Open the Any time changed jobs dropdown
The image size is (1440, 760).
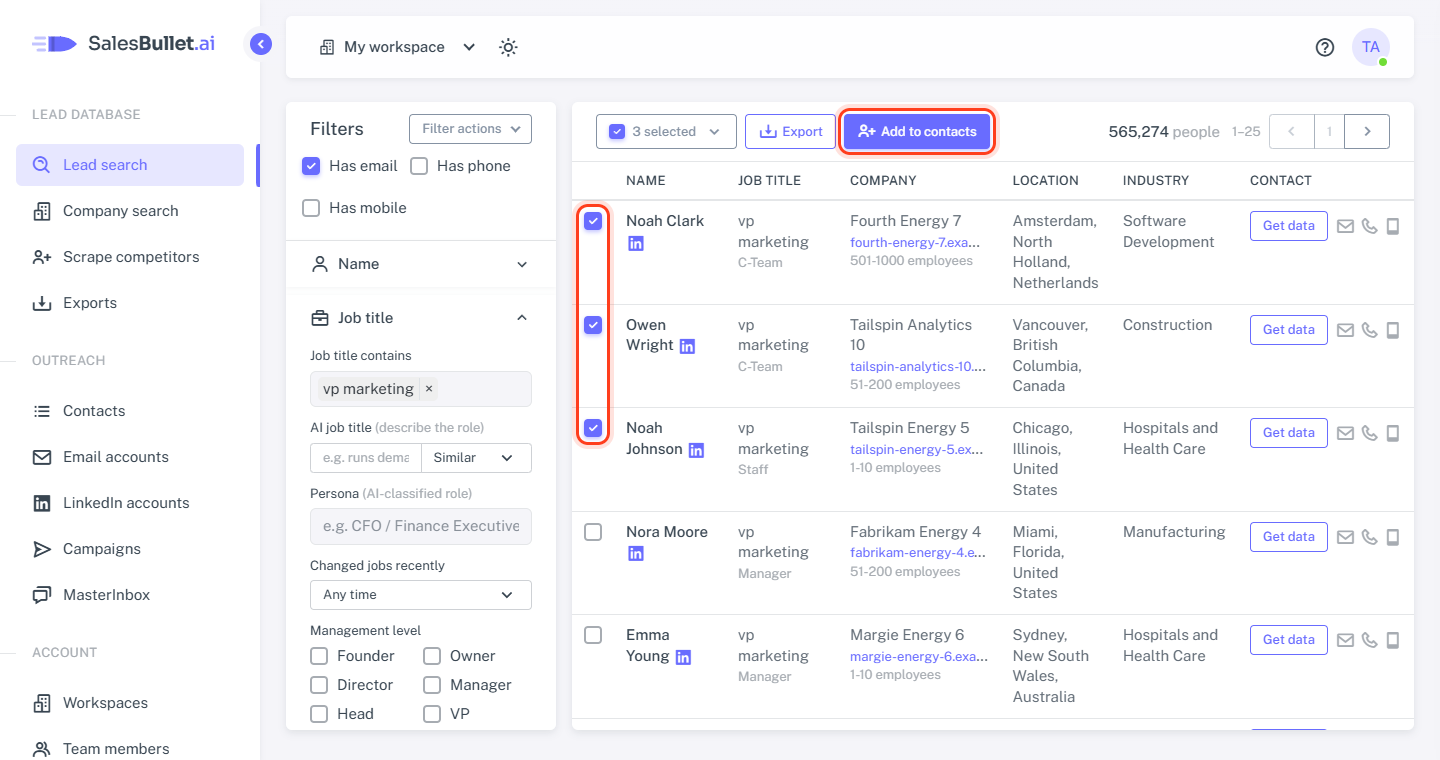(x=421, y=594)
